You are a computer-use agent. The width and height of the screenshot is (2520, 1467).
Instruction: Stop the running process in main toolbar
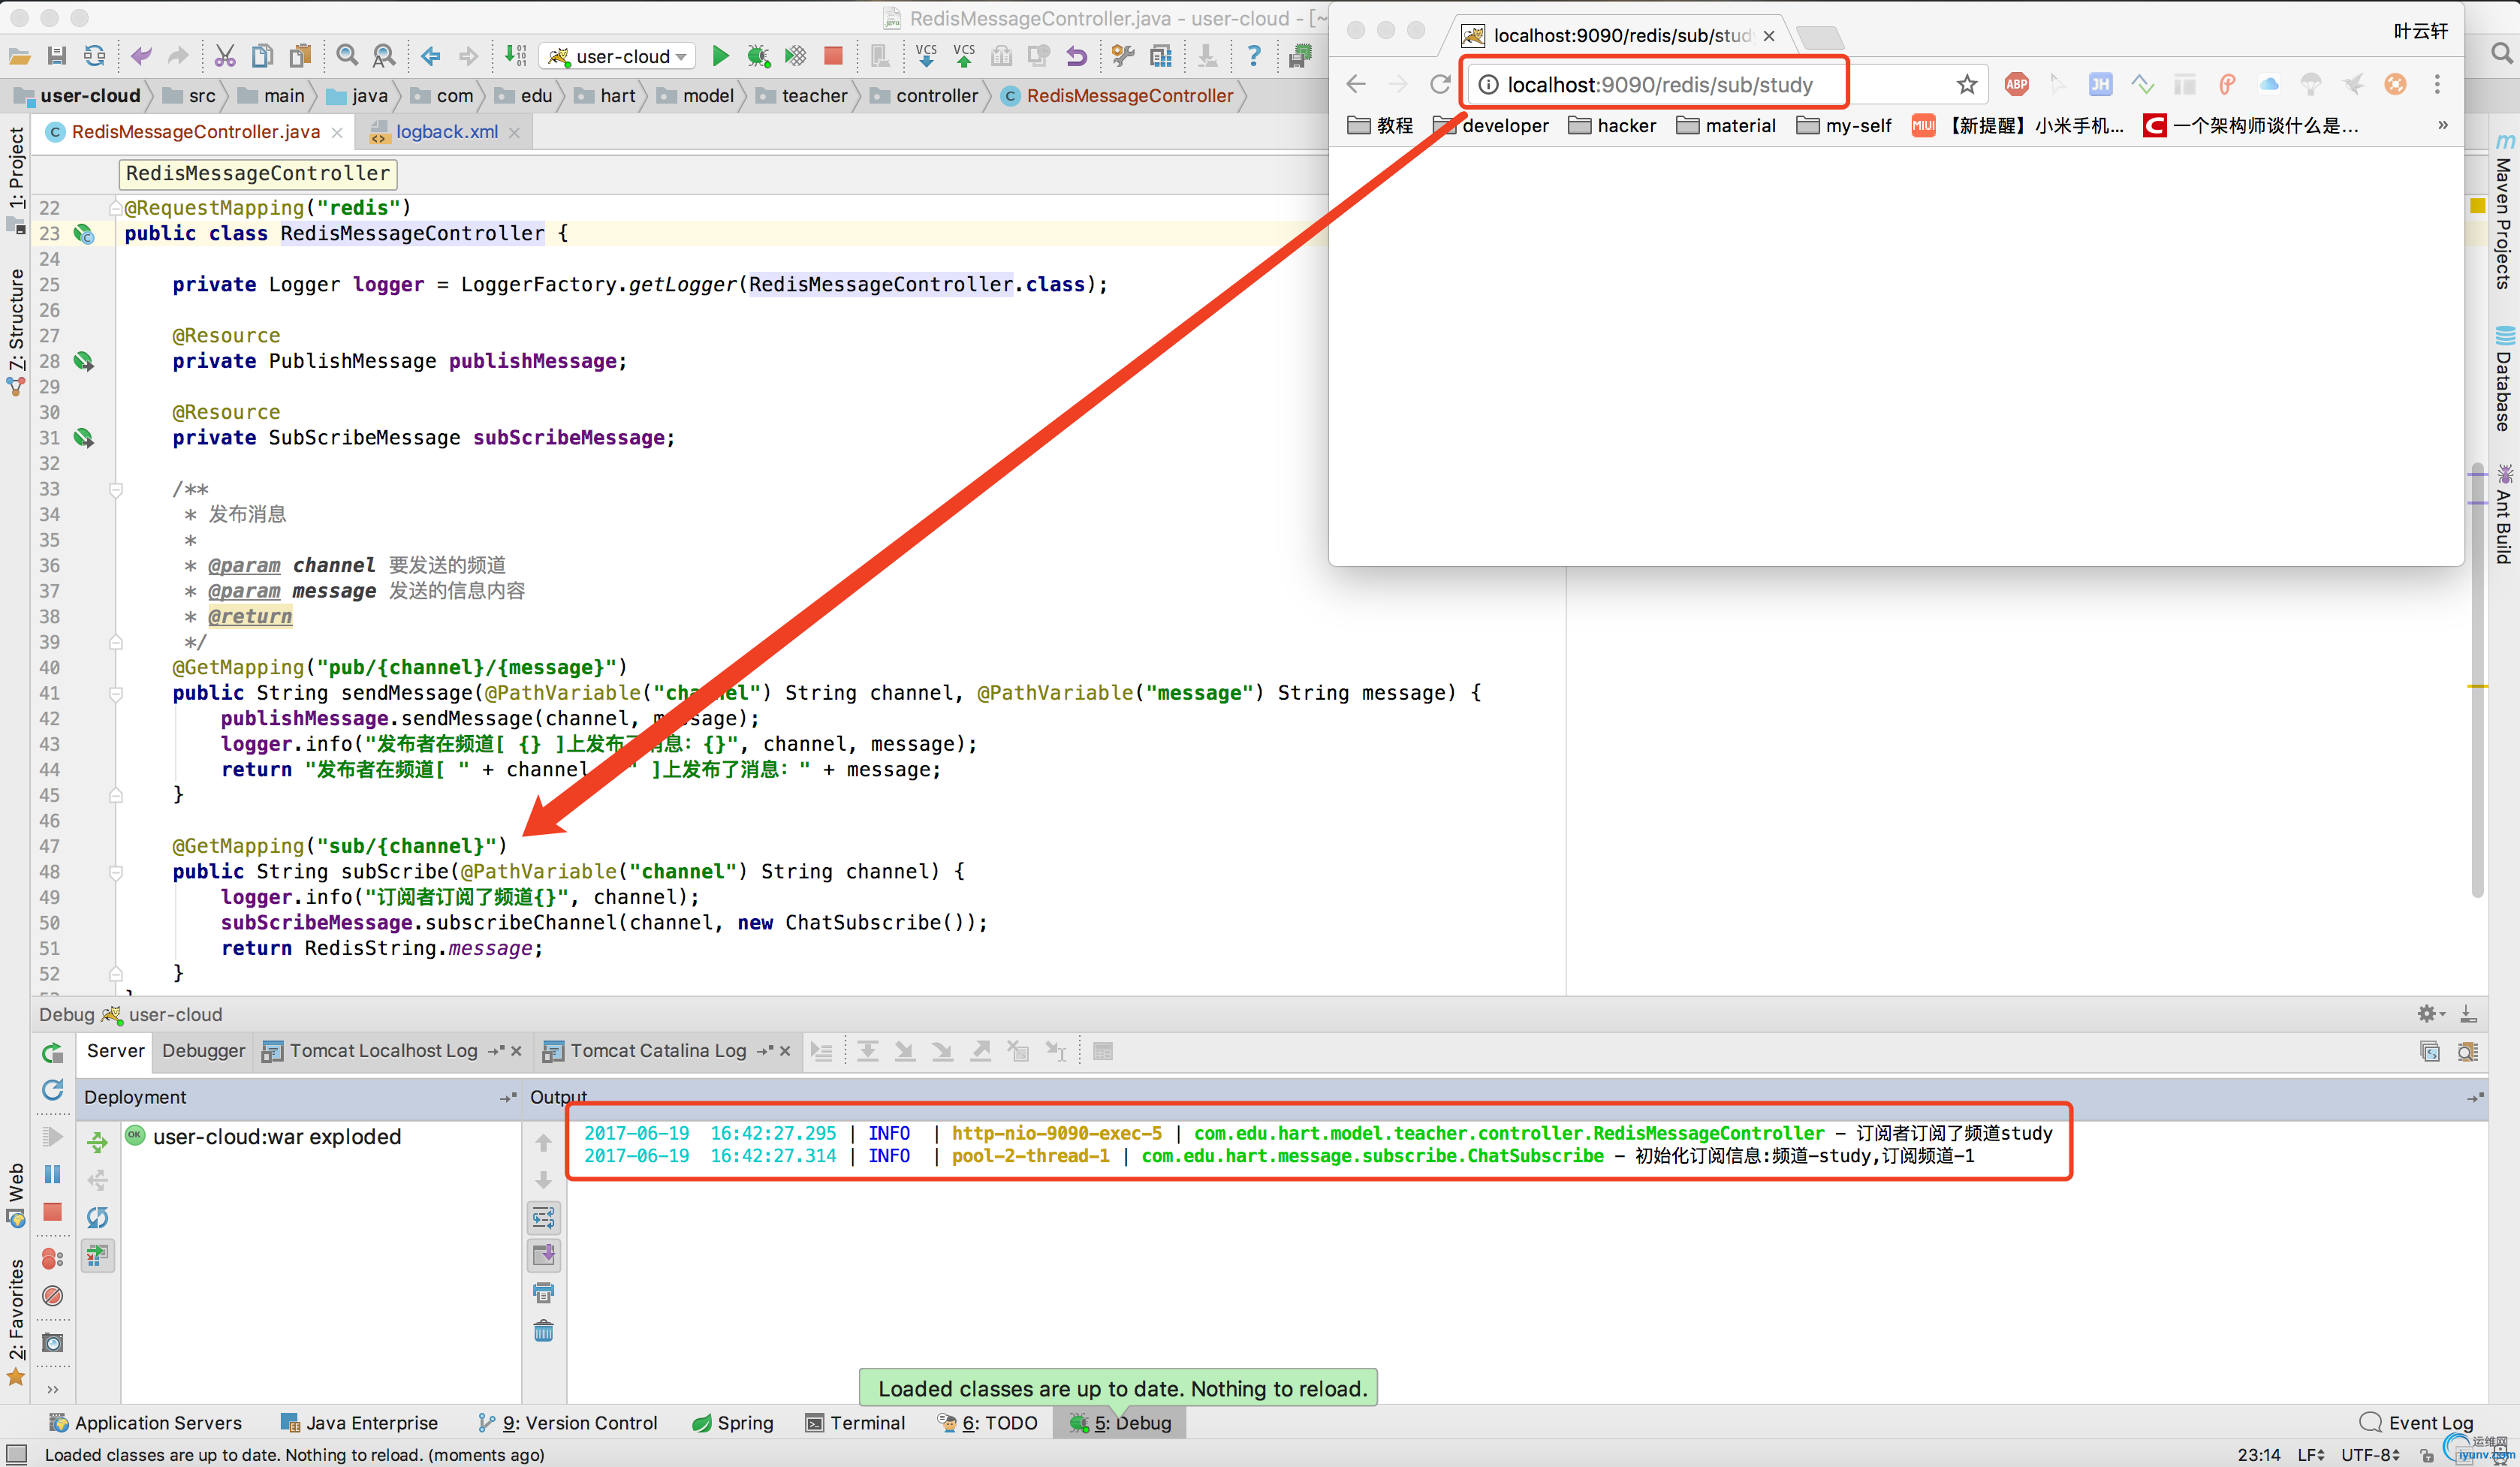[x=833, y=56]
